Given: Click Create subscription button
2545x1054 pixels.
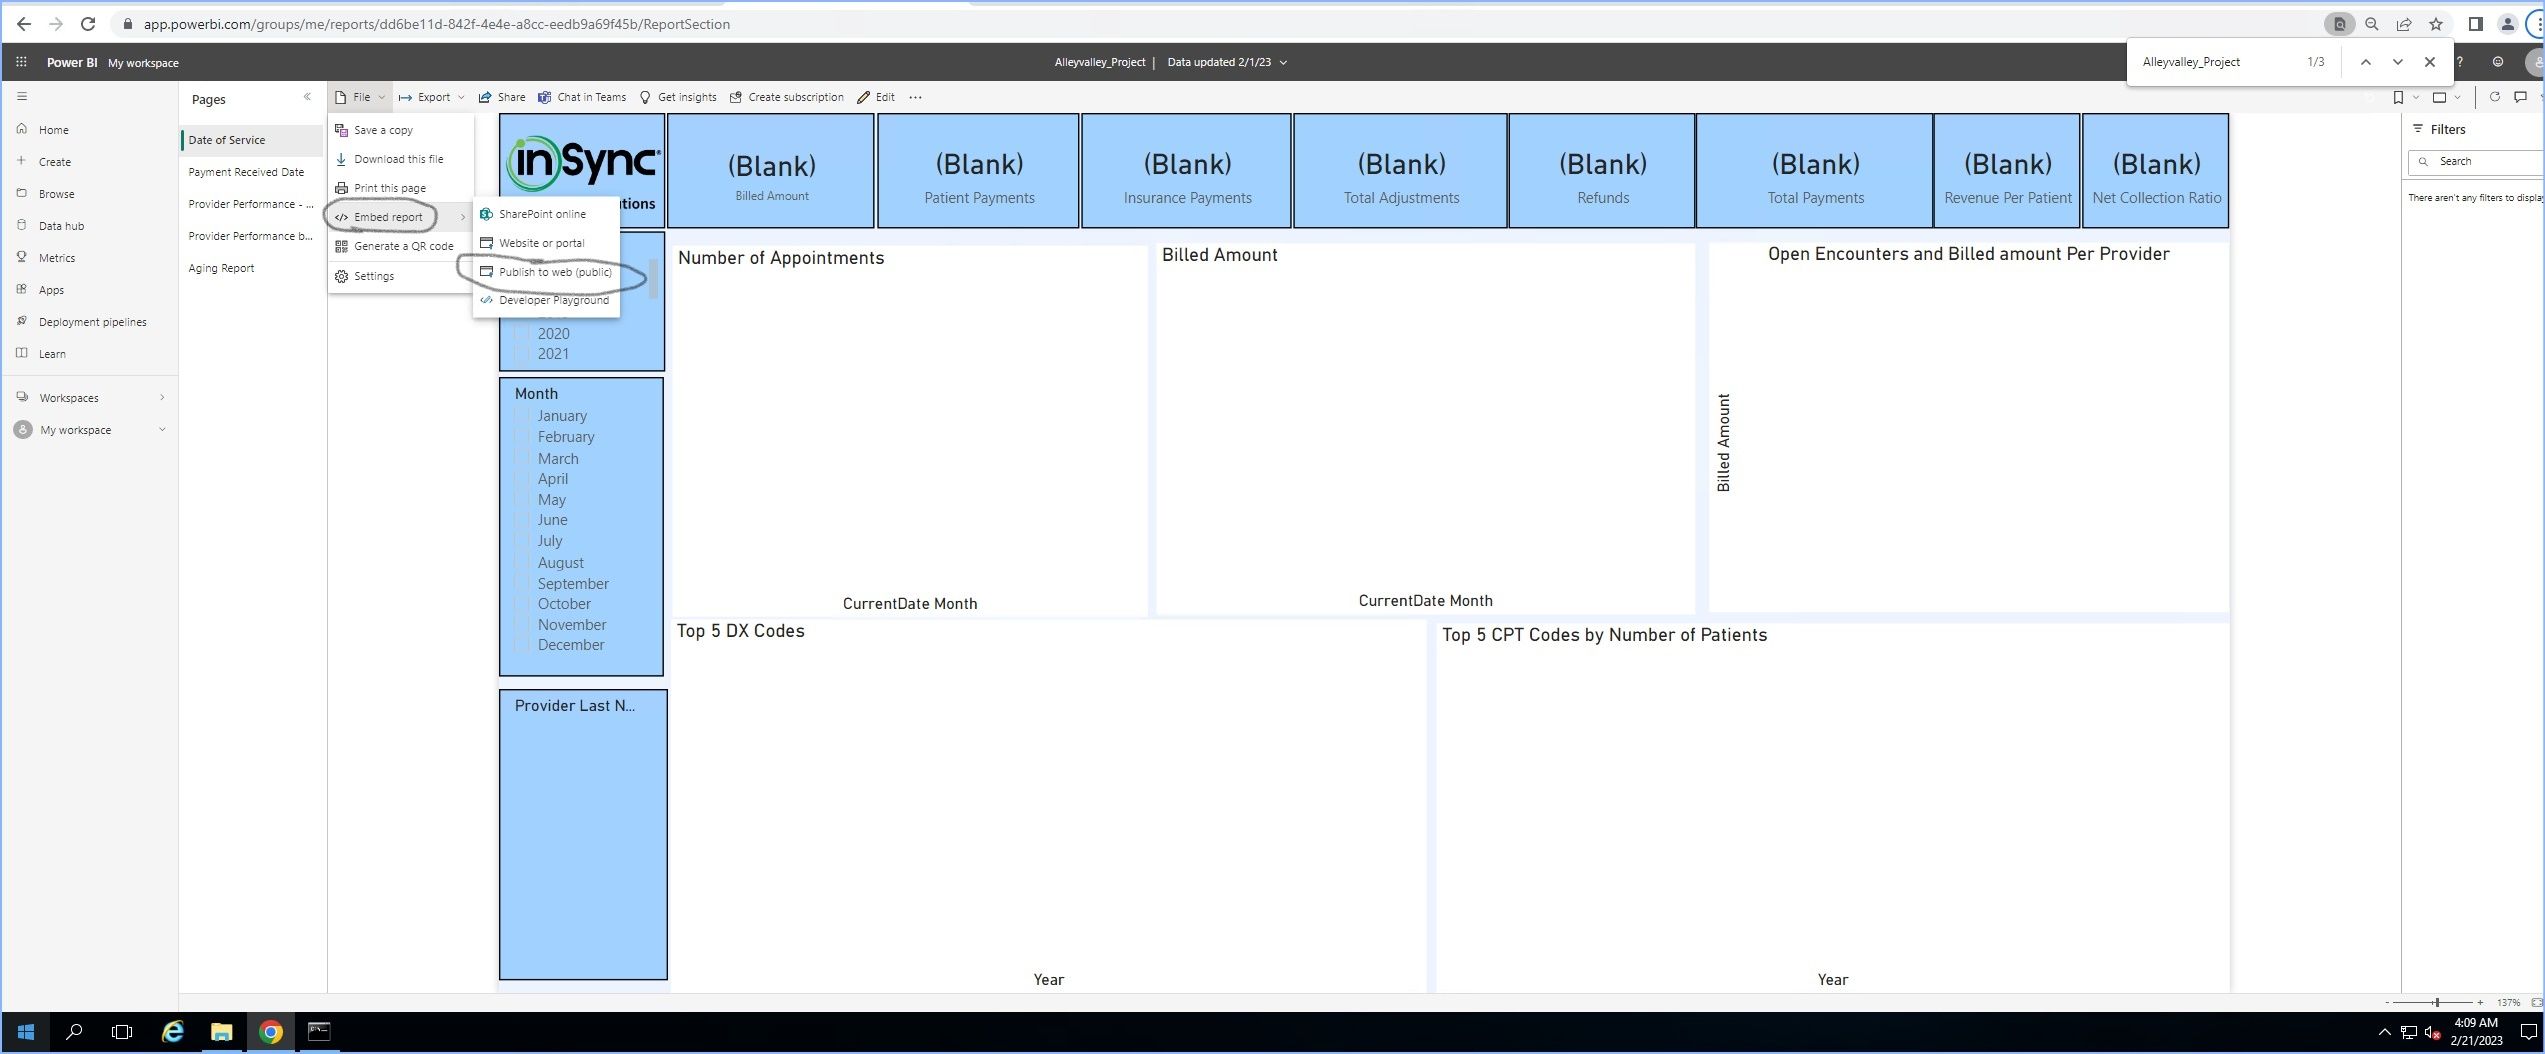Looking at the screenshot, I should 786,97.
